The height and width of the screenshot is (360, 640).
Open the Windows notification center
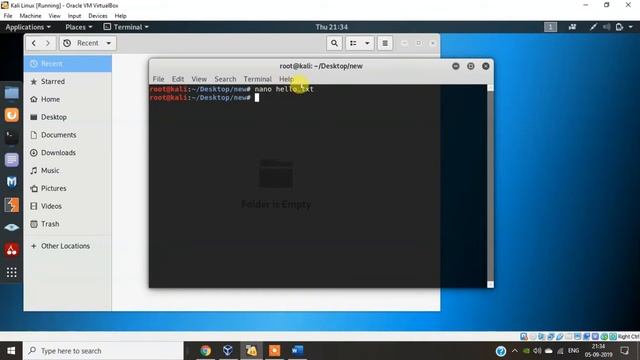click(624, 351)
